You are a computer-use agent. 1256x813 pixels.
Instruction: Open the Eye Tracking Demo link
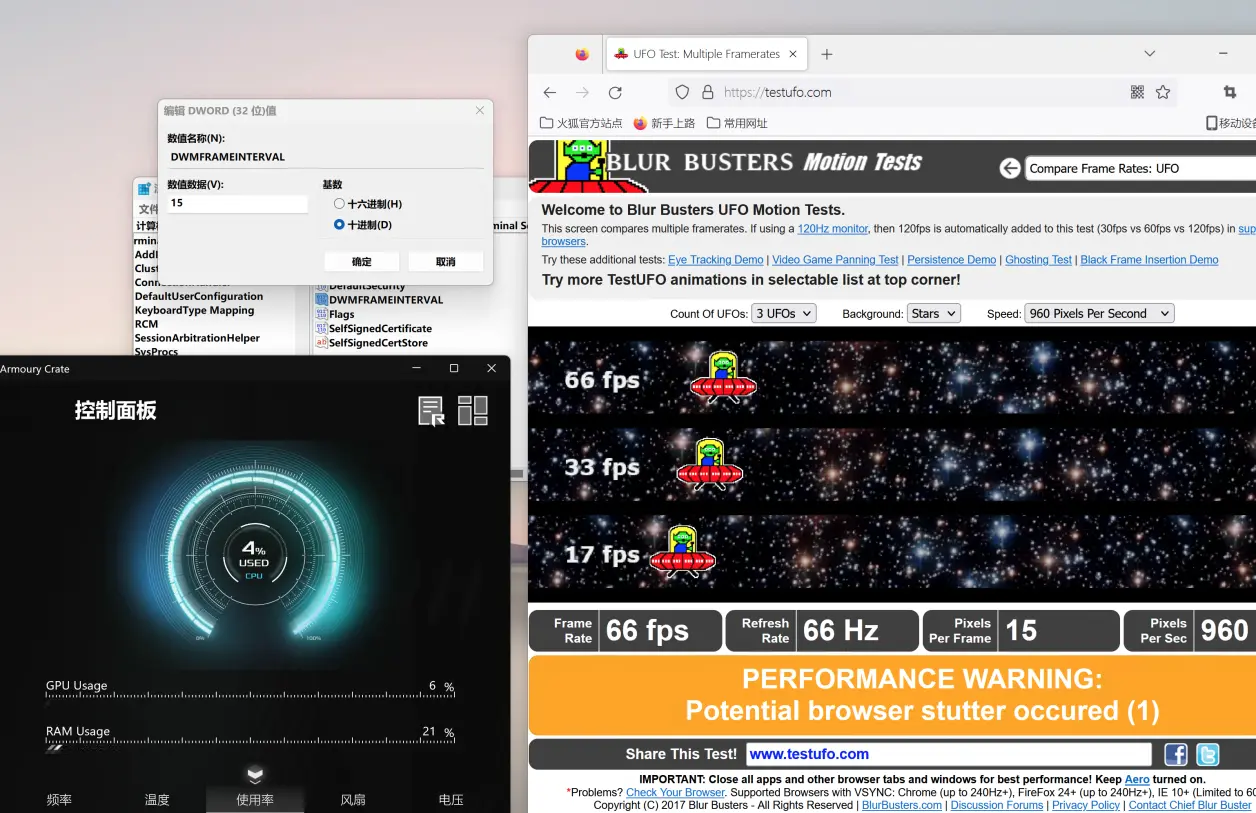coord(716,260)
